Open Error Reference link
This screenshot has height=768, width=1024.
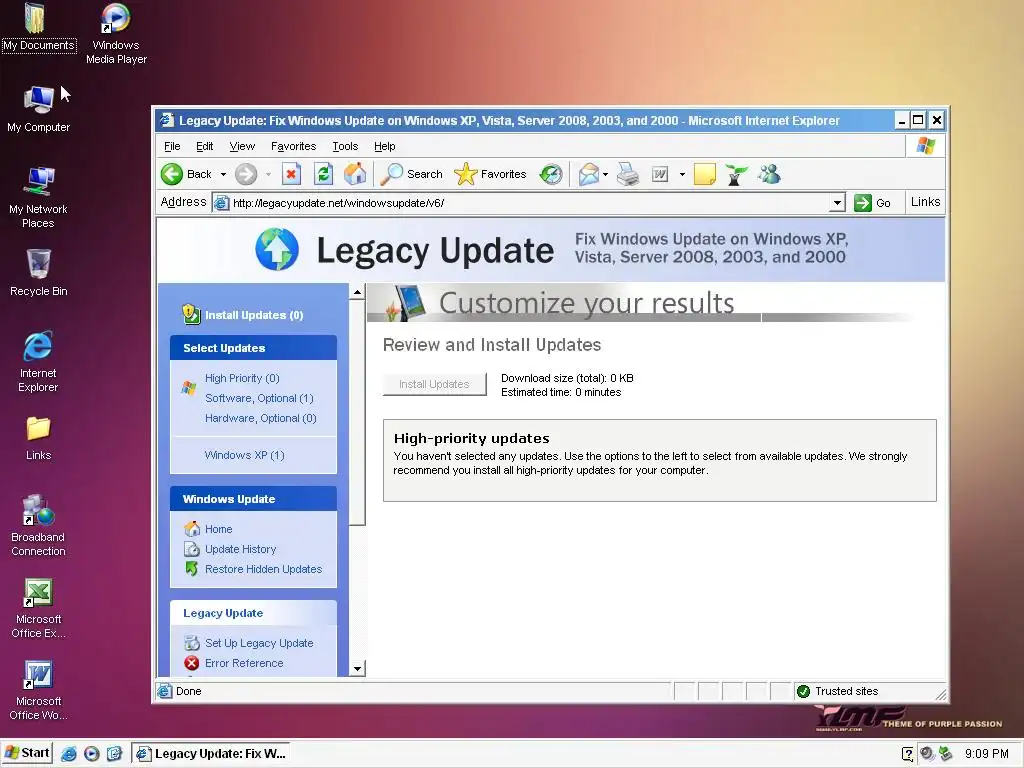(244, 663)
